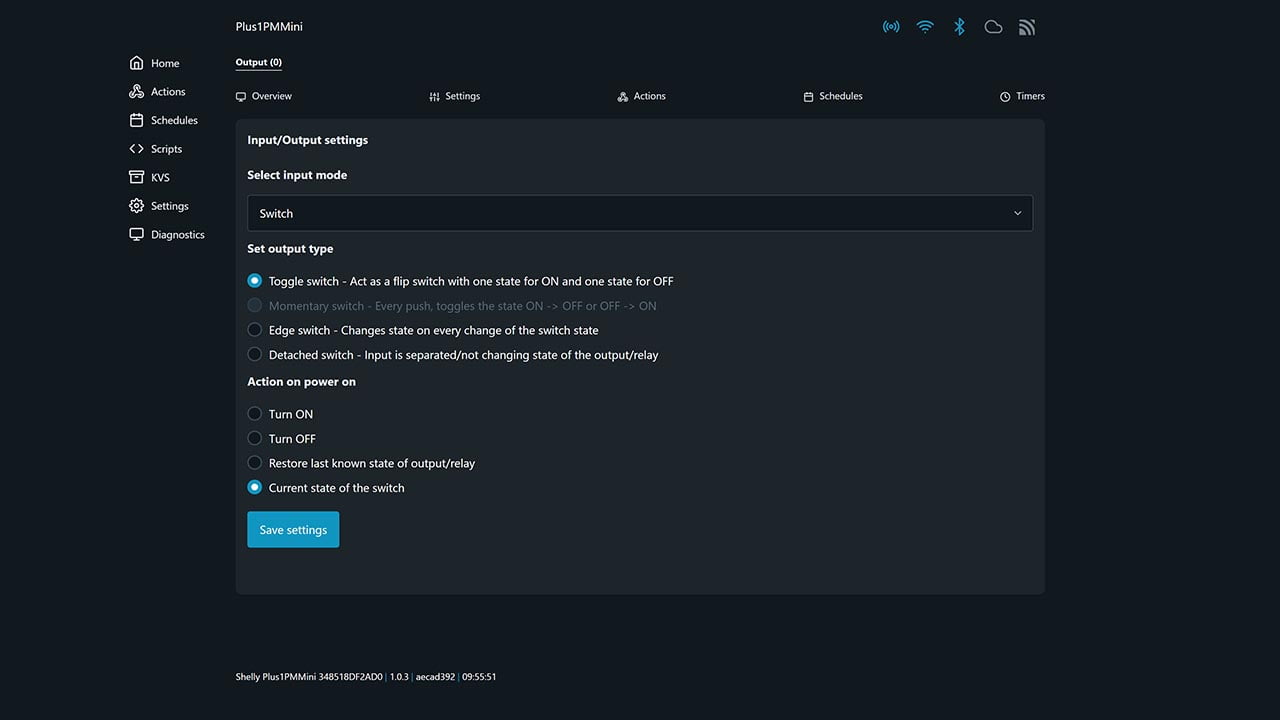The height and width of the screenshot is (720, 1280).
Task: Click the cloud connection icon
Action: (x=993, y=27)
